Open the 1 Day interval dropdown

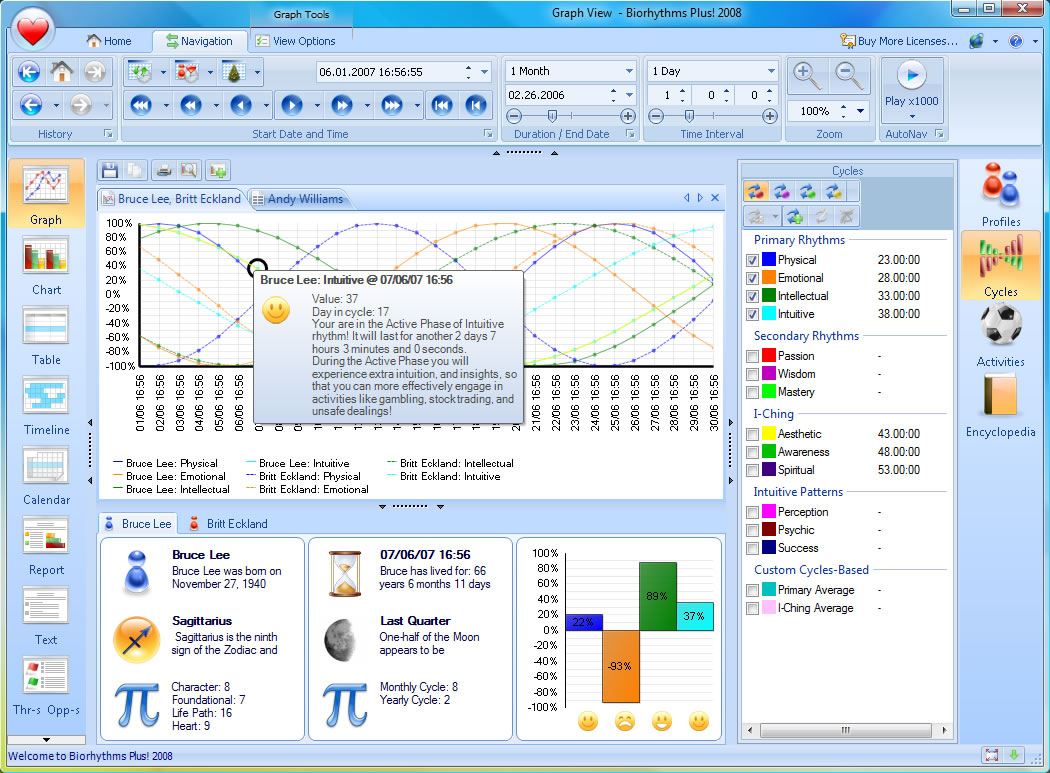[771, 71]
